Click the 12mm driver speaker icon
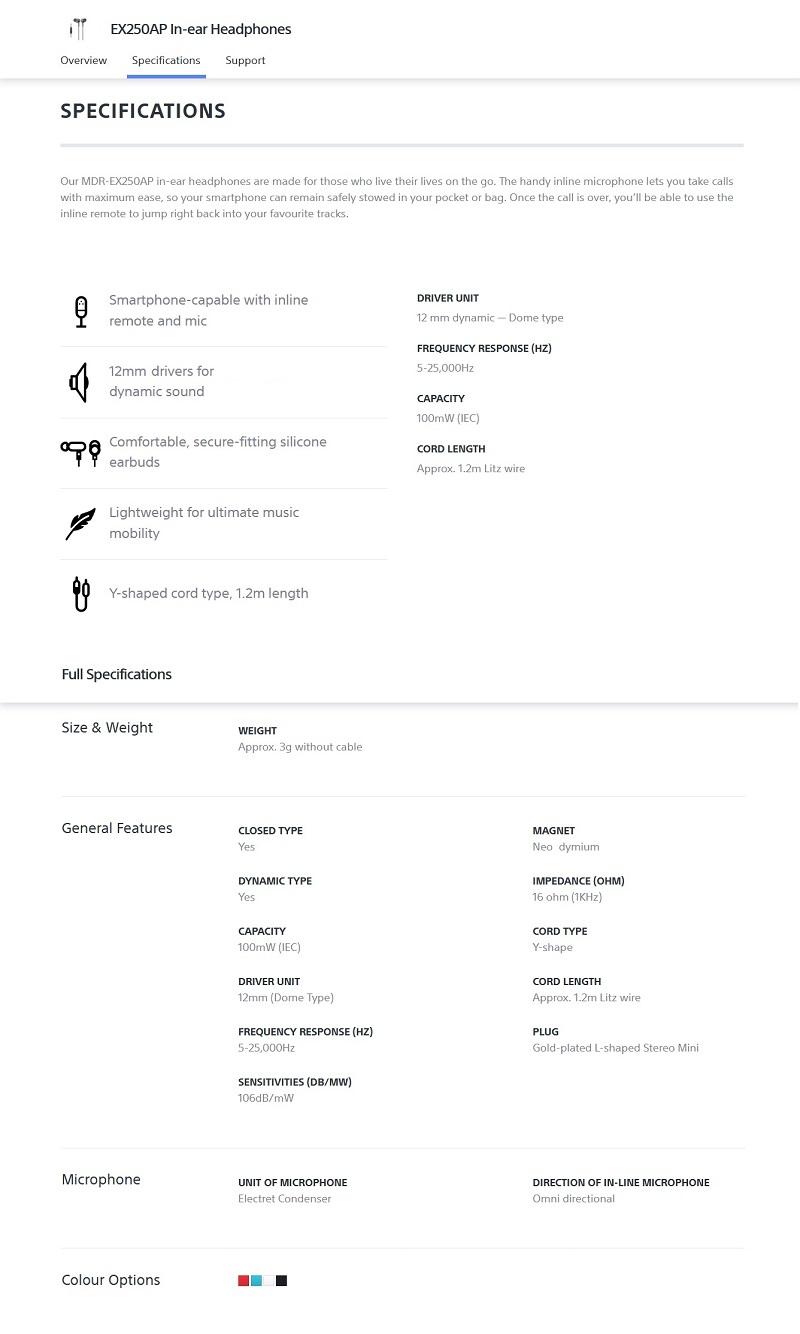Viewport: 800px width, 1334px height. (x=79, y=382)
